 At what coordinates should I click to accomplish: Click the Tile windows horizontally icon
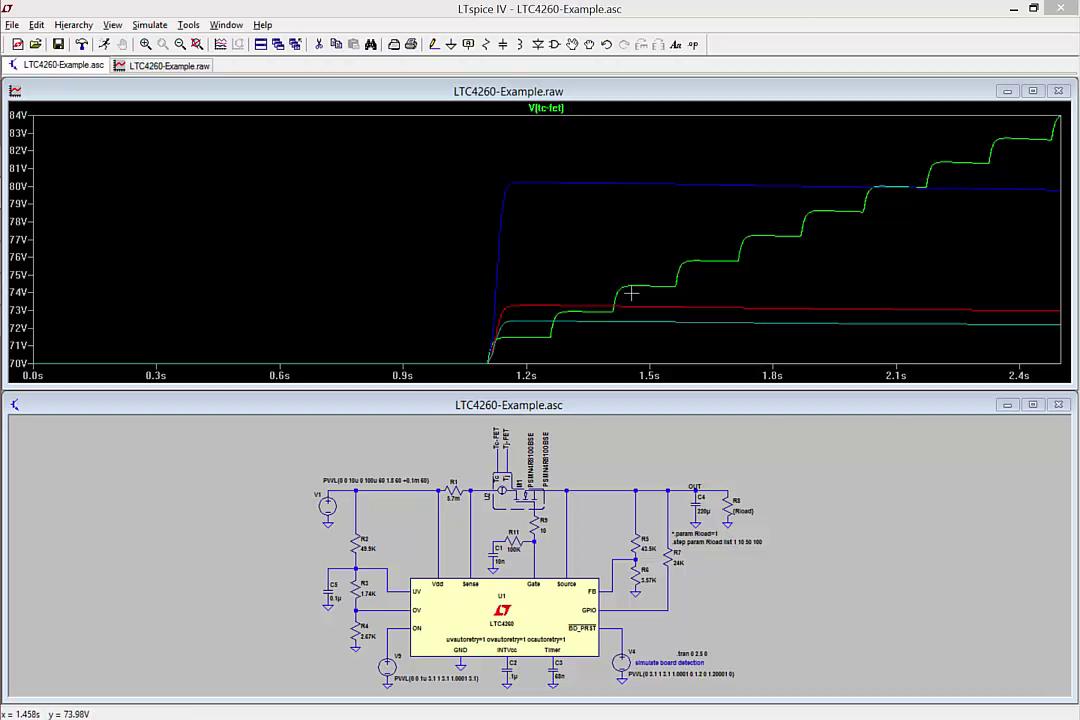(x=261, y=44)
